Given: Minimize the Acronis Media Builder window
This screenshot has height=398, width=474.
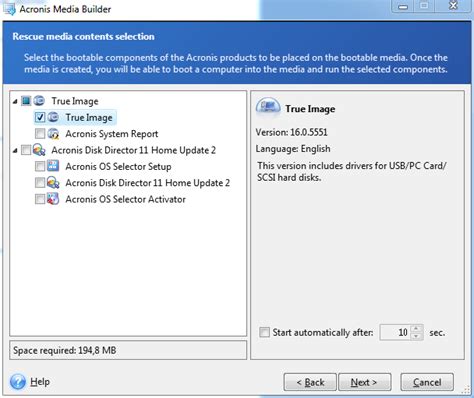Looking at the screenshot, I should (403, 6).
